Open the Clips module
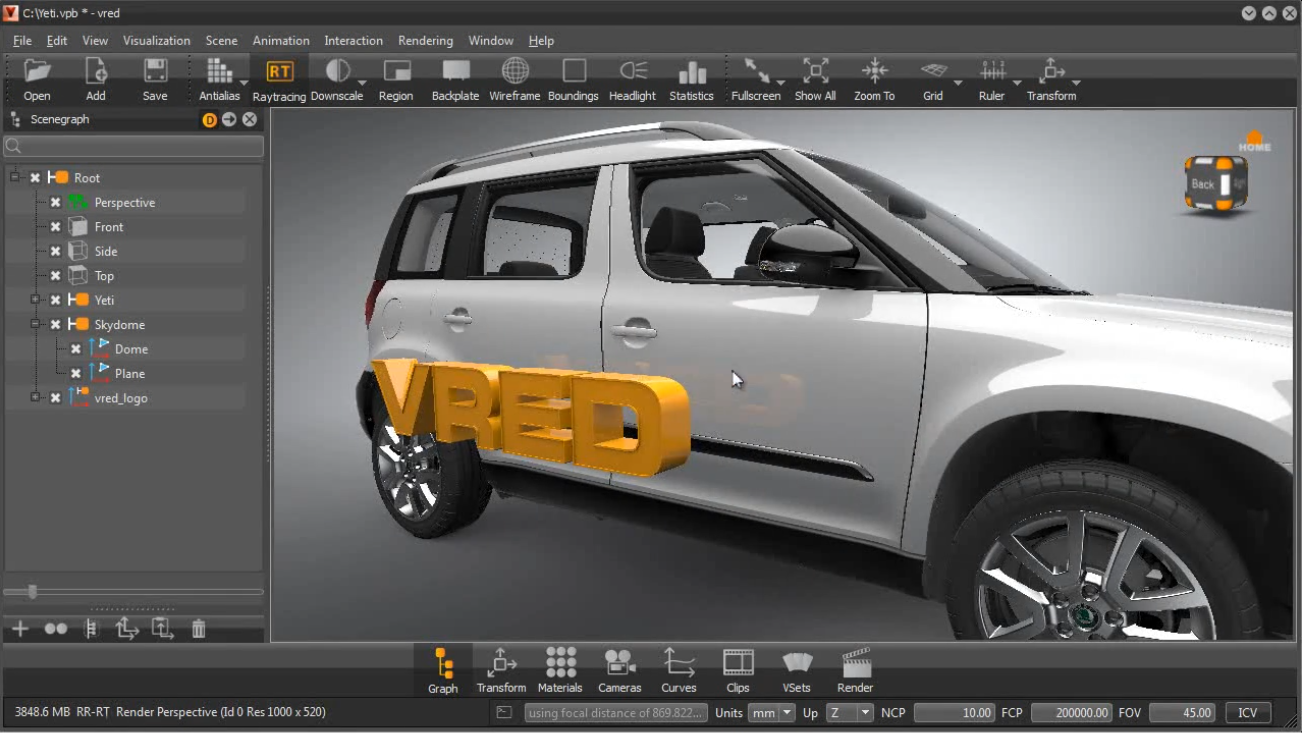 click(738, 670)
